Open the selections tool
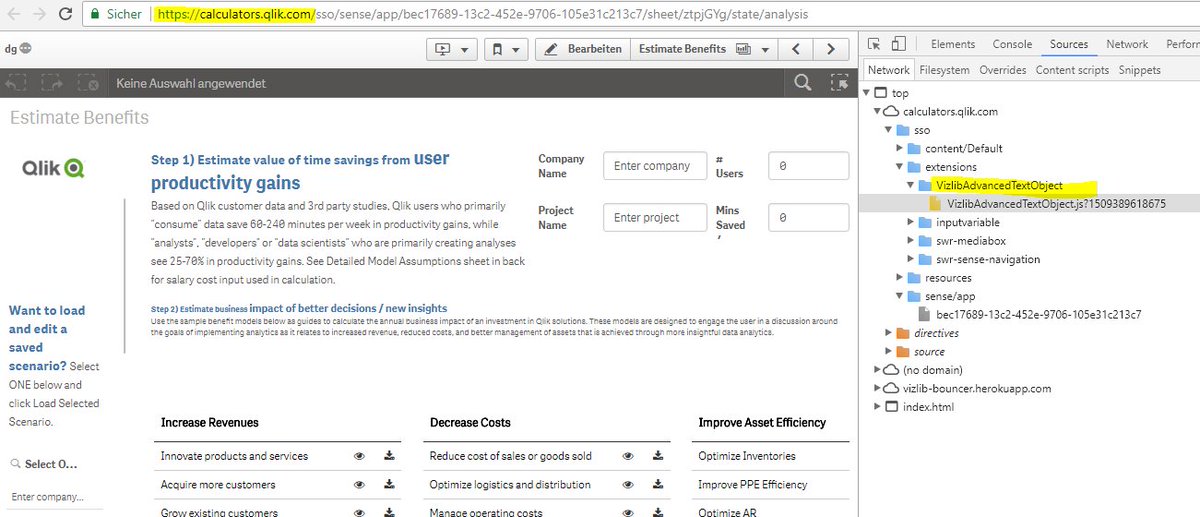This screenshot has width=1200, height=517. click(x=838, y=84)
